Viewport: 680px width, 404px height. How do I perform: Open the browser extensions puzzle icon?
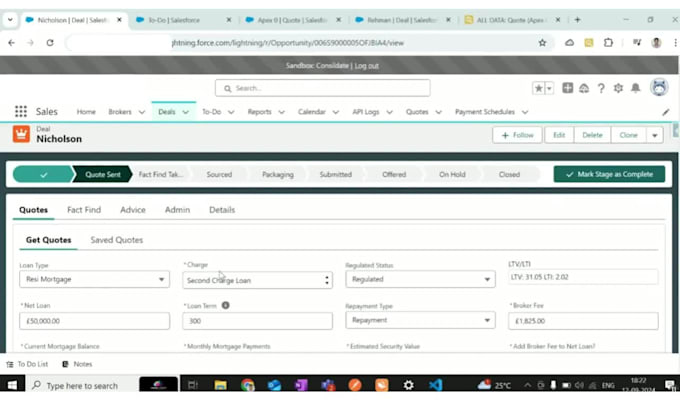(608, 42)
